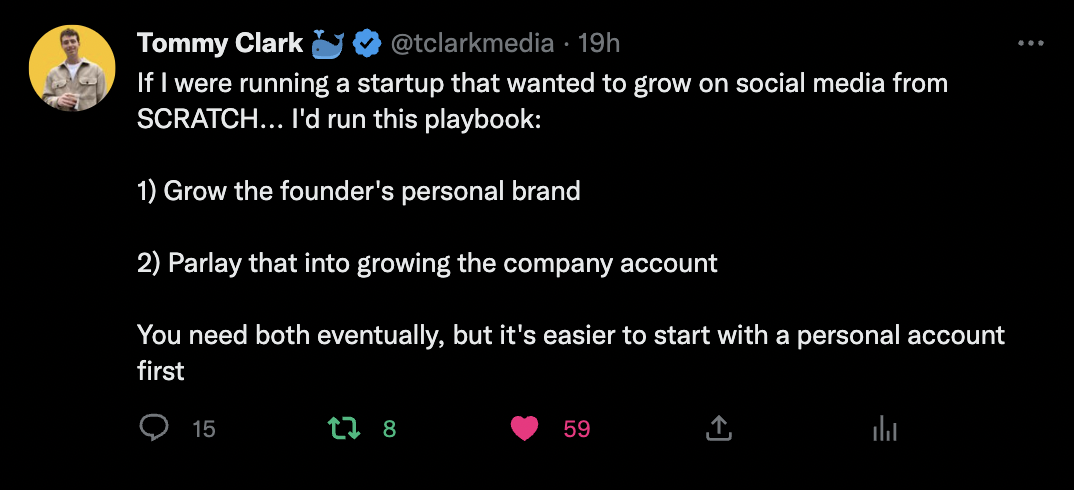
Task: Open Tommy Clark's profile picture
Action: (x=71, y=68)
